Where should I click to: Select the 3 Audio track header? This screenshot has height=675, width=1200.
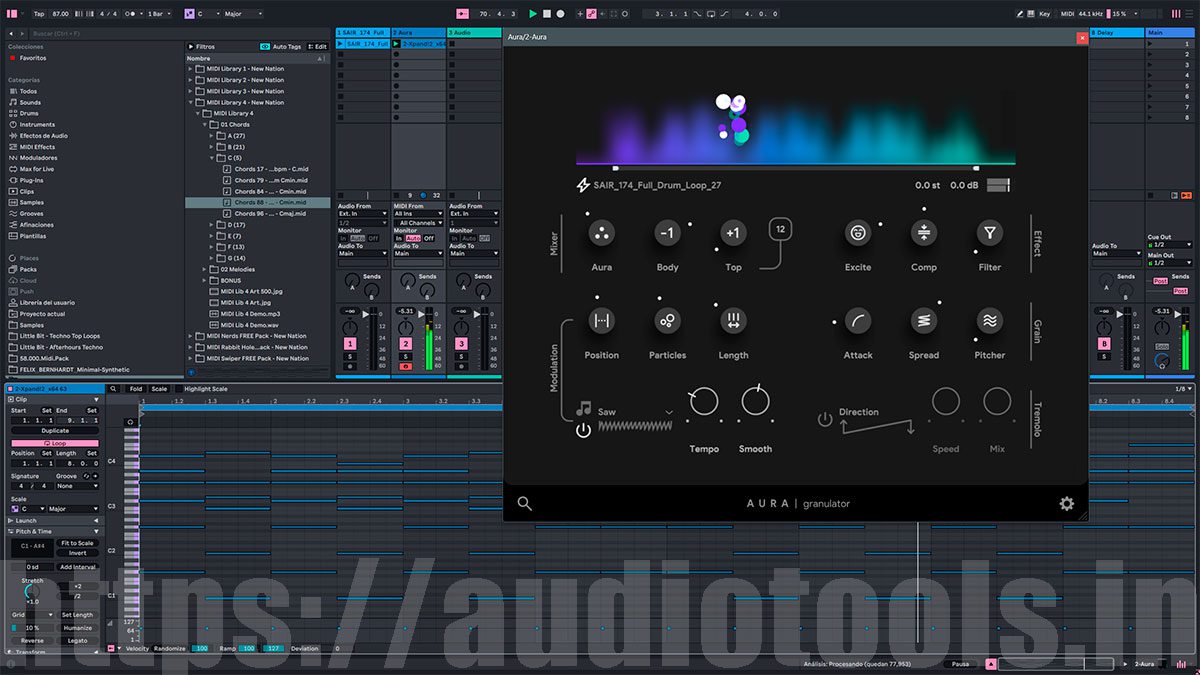point(474,33)
